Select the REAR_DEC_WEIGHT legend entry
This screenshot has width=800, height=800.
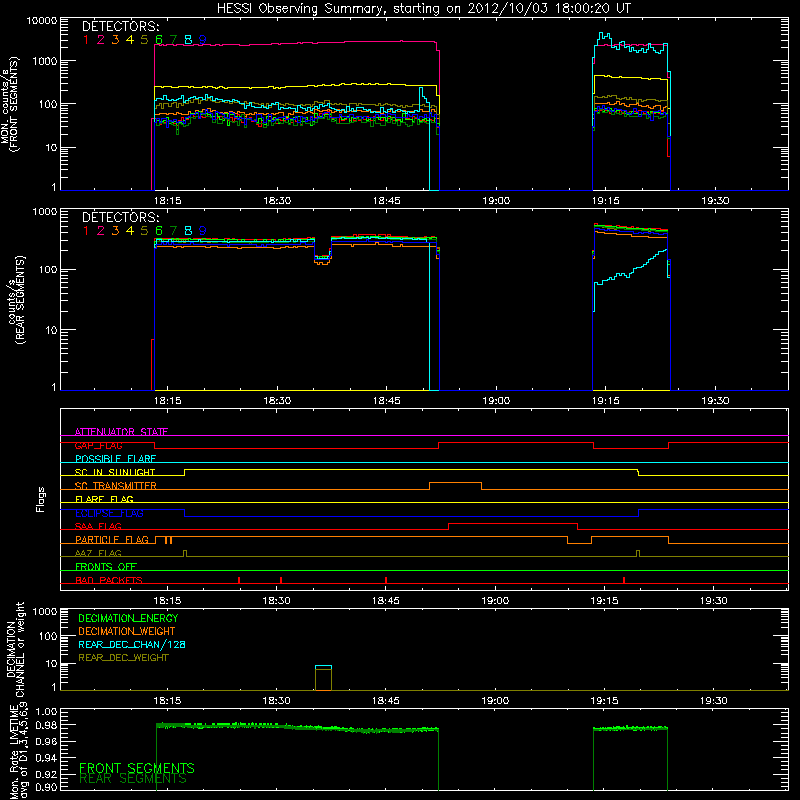pyautogui.click(x=123, y=658)
